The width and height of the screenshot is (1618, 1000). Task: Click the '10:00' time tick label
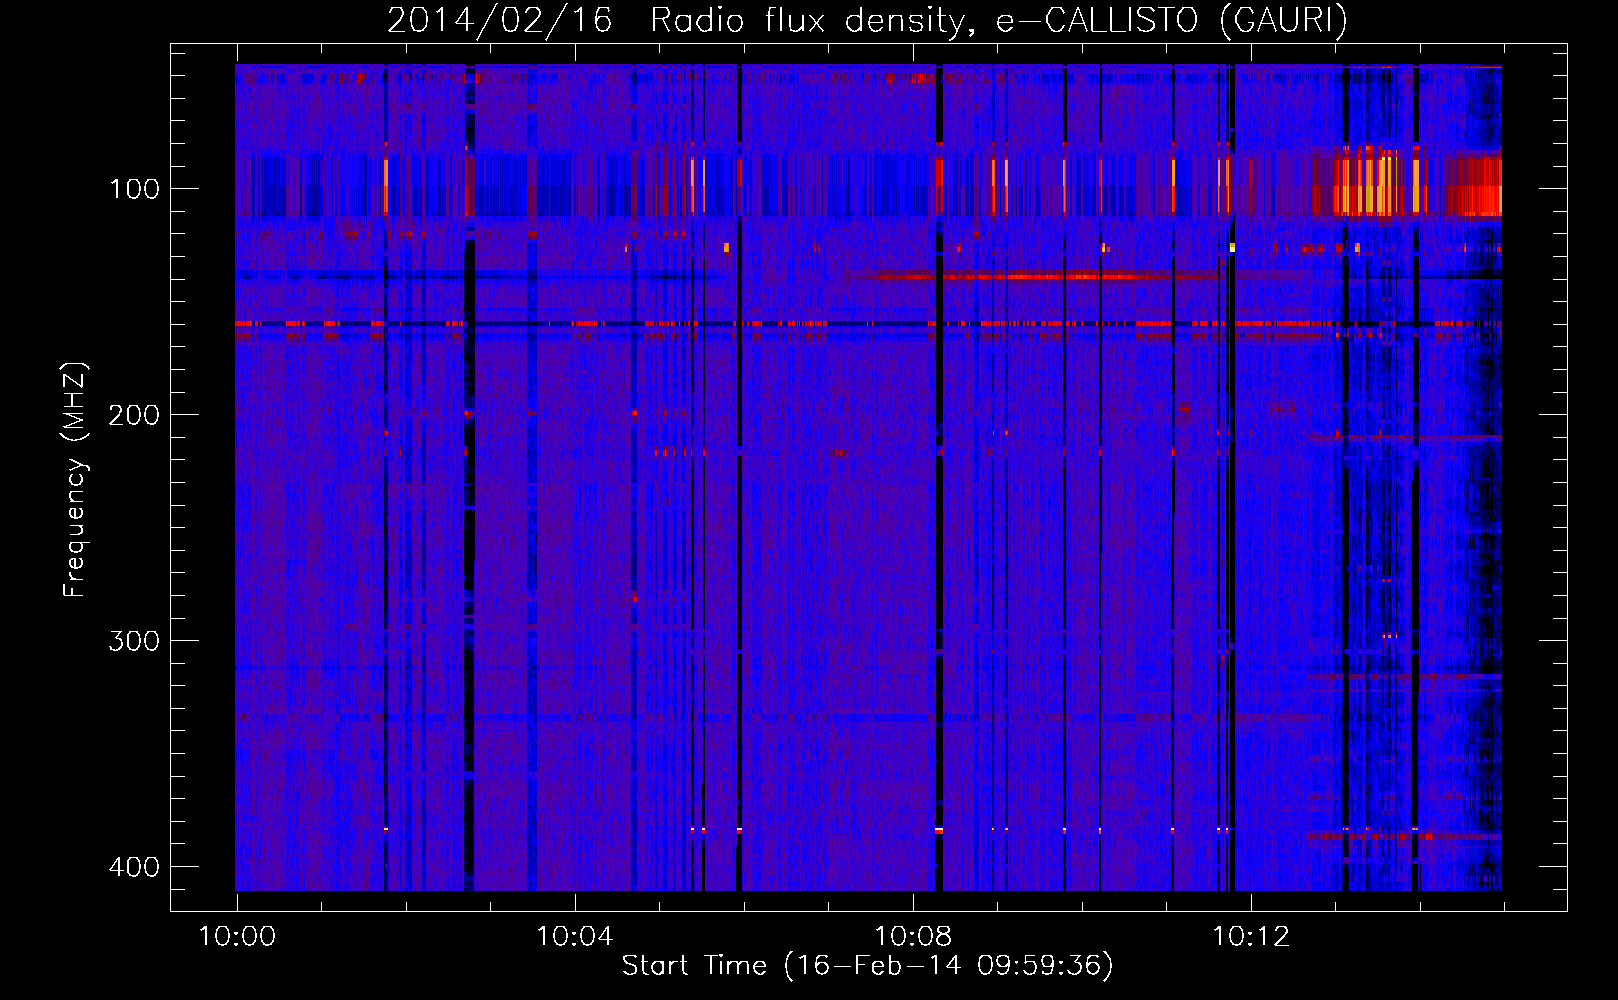[x=237, y=937]
